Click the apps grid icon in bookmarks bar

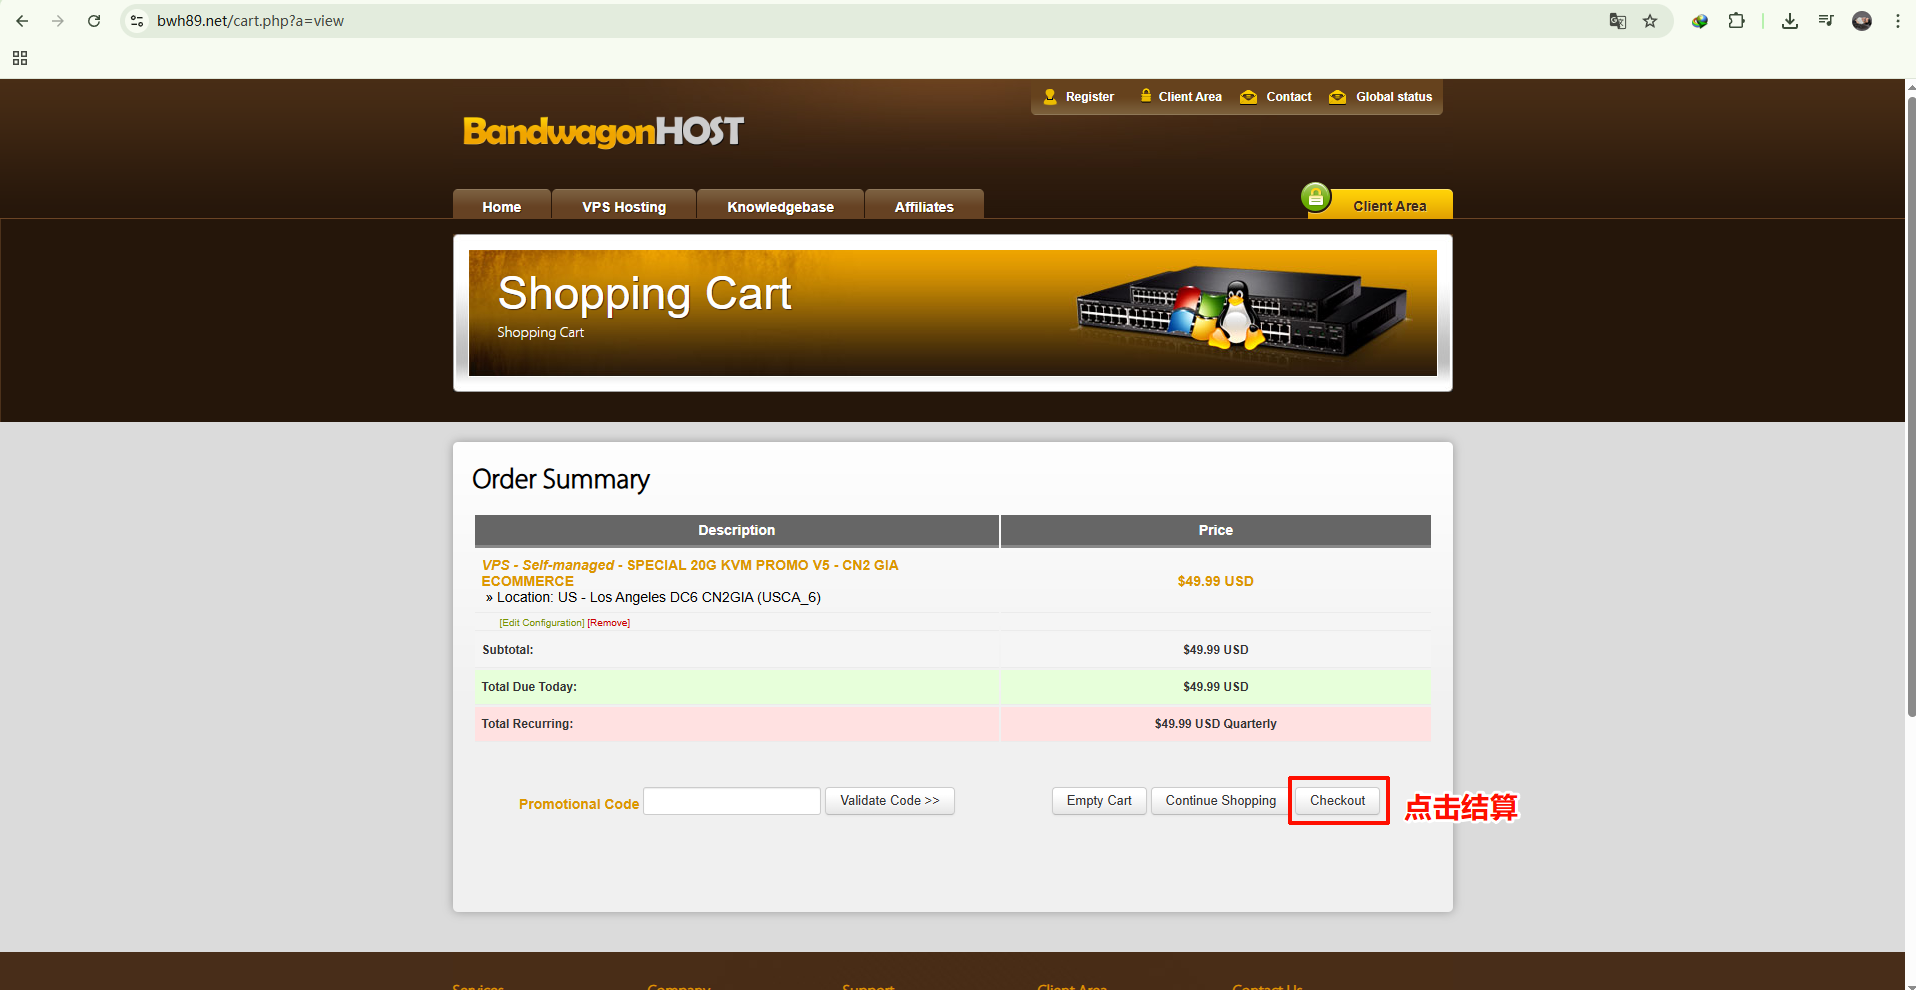[20, 58]
